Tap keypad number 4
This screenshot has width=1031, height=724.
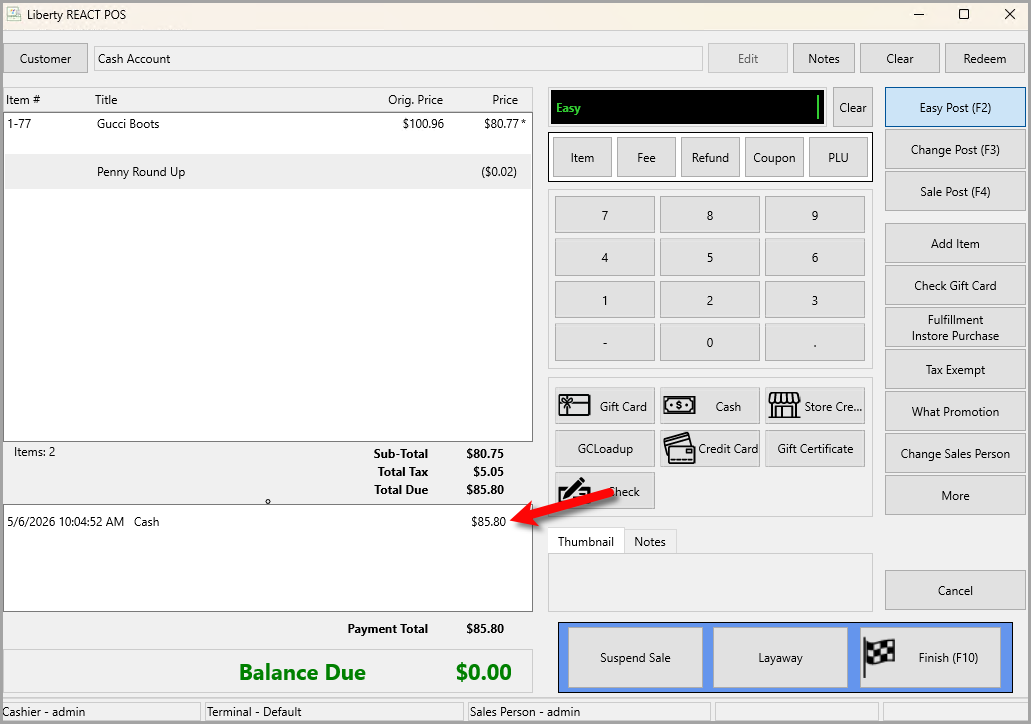tap(604, 257)
